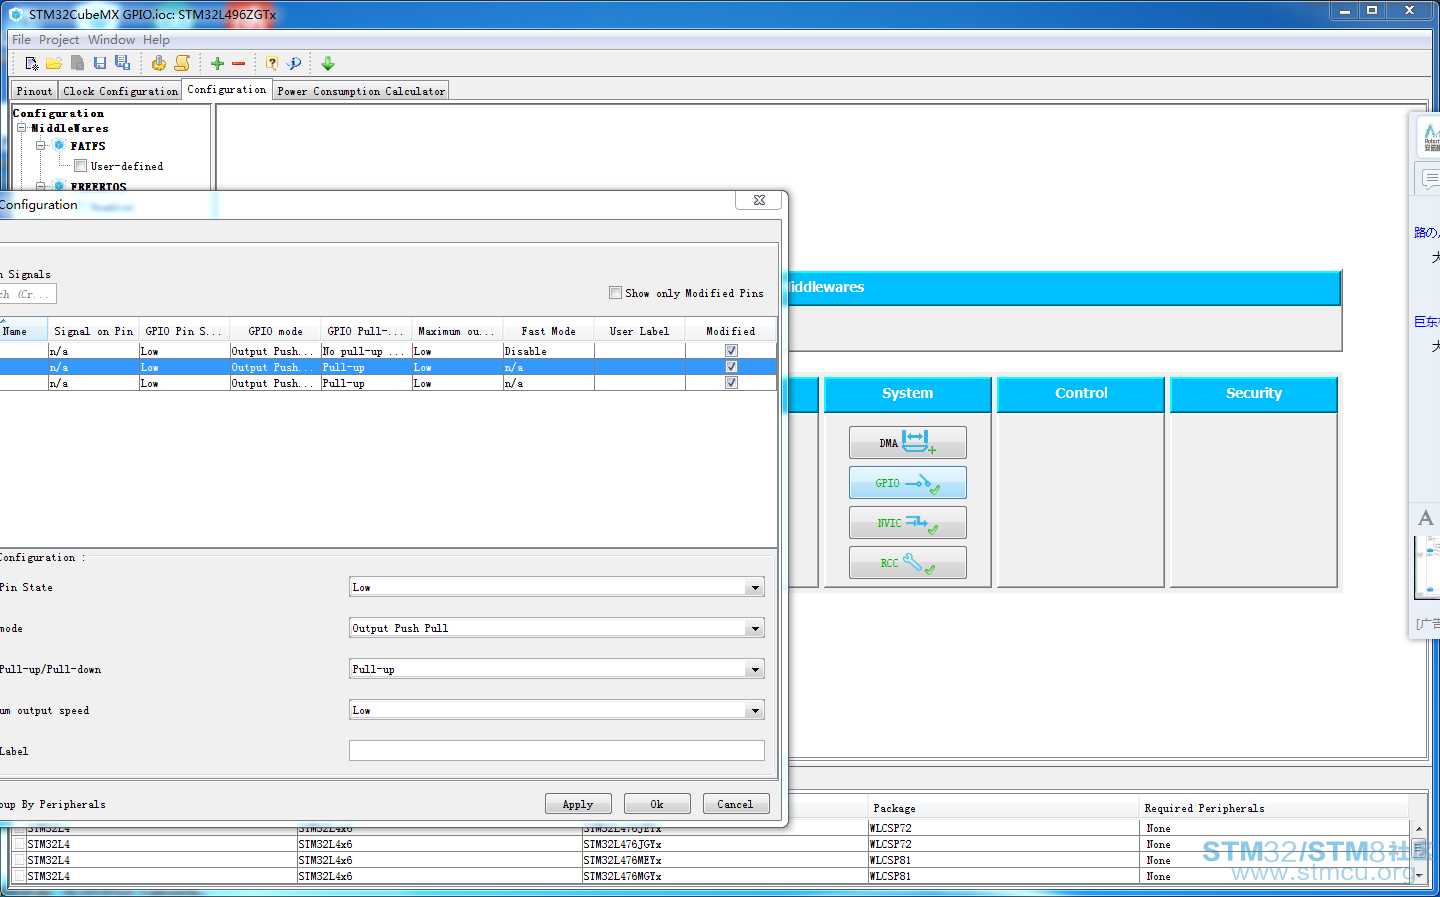Create a new project from the toolbar
1440x897 pixels.
(32, 63)
